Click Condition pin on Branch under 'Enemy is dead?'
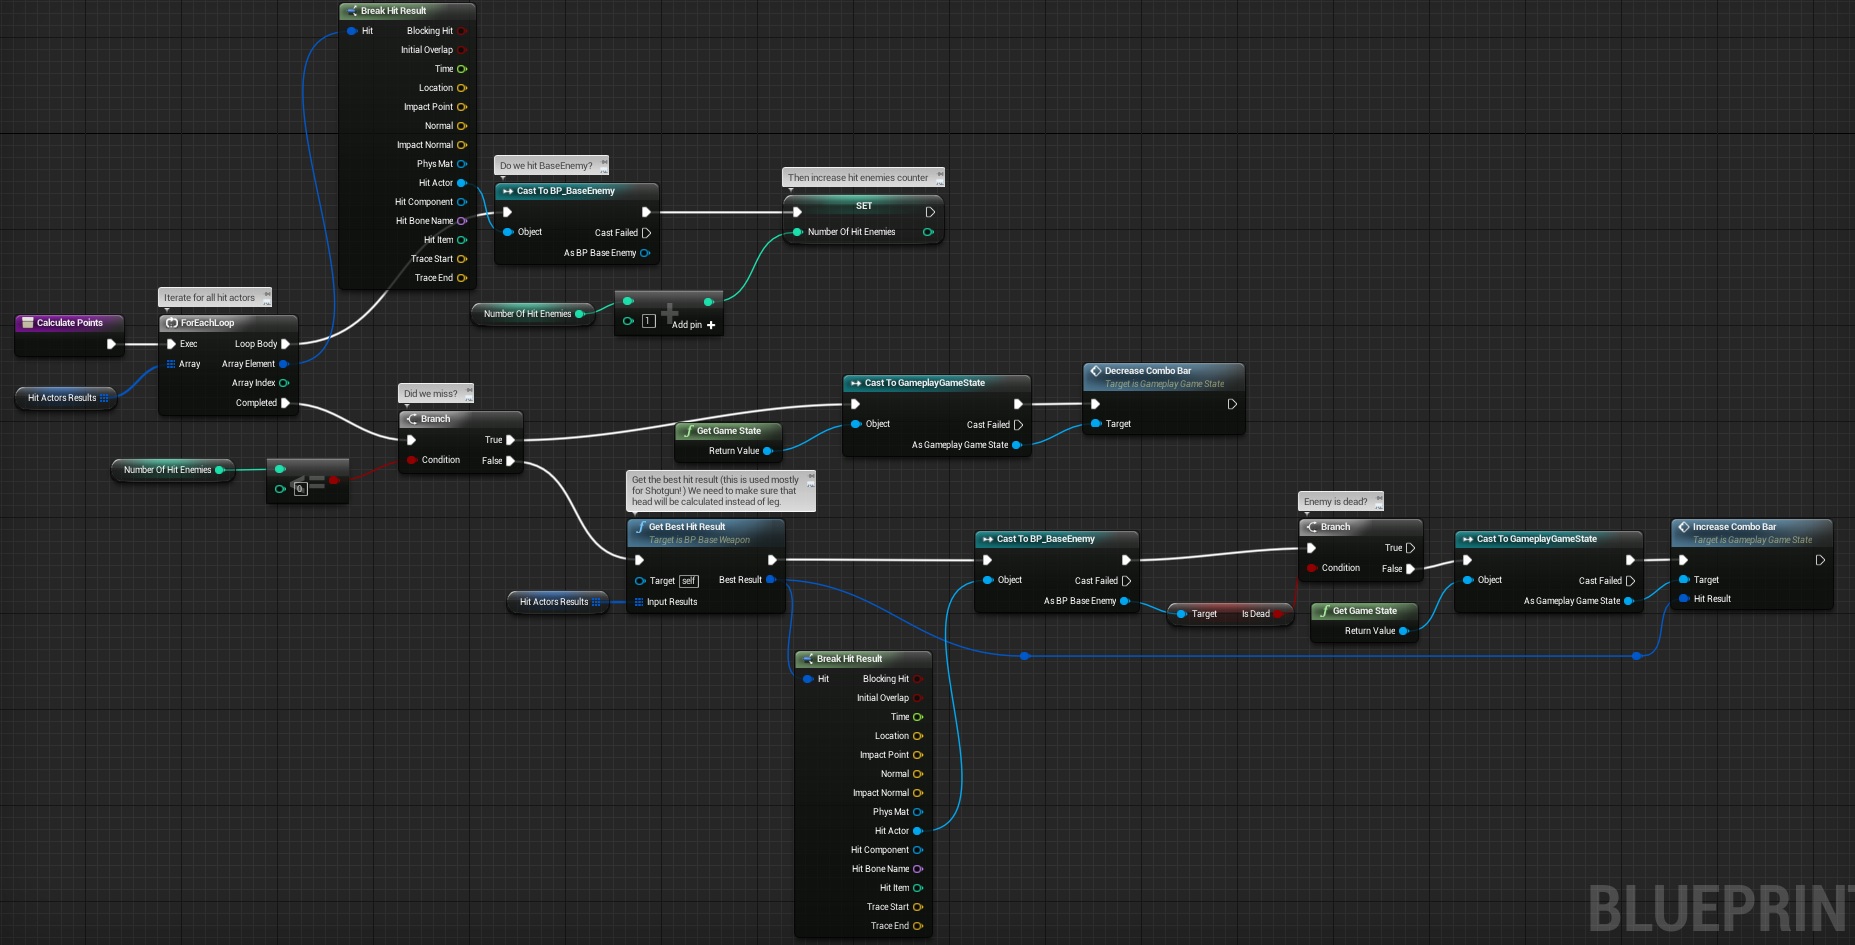Screen dimensions: 1855x945 pos(1311,568)
